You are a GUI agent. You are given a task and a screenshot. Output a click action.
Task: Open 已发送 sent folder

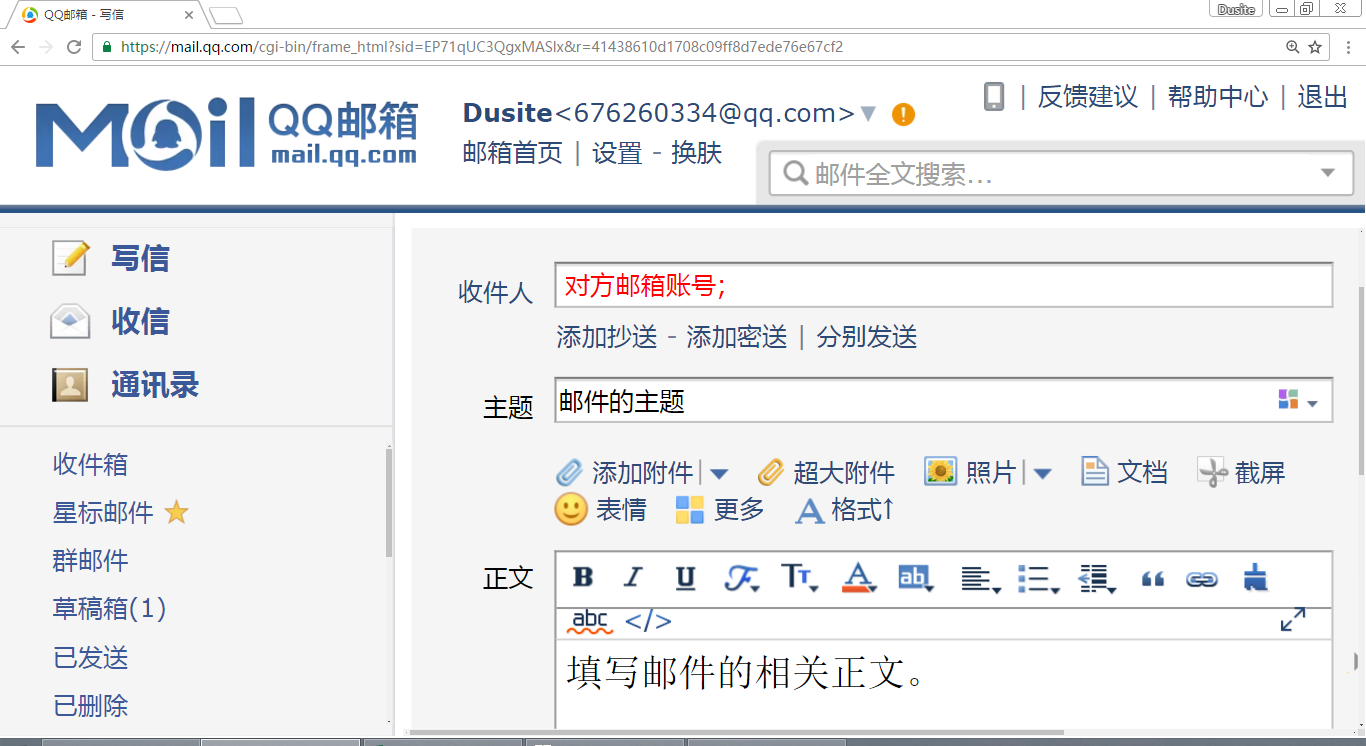(91, 658)
